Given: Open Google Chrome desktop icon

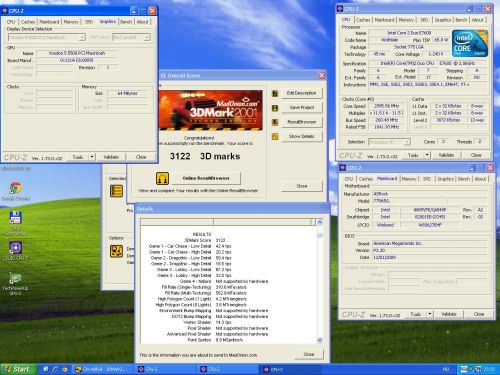Looking at the screenshot, I should click(15, 188).
